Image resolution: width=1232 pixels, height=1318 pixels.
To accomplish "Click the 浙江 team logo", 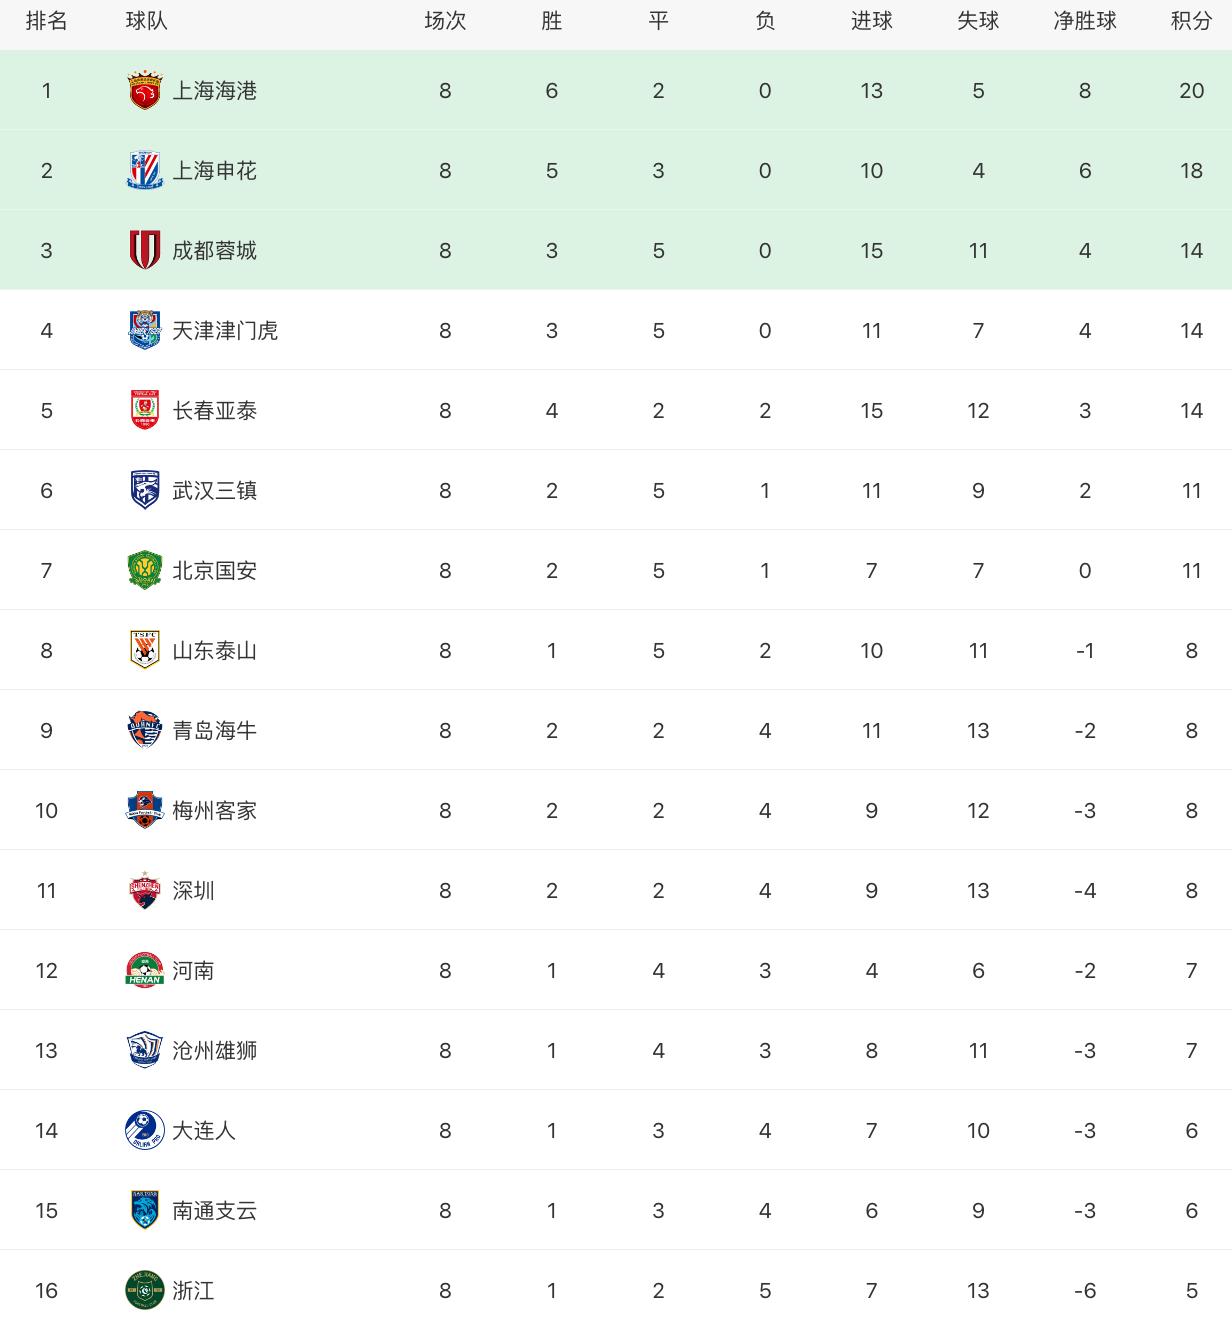I will [145, 1291].
